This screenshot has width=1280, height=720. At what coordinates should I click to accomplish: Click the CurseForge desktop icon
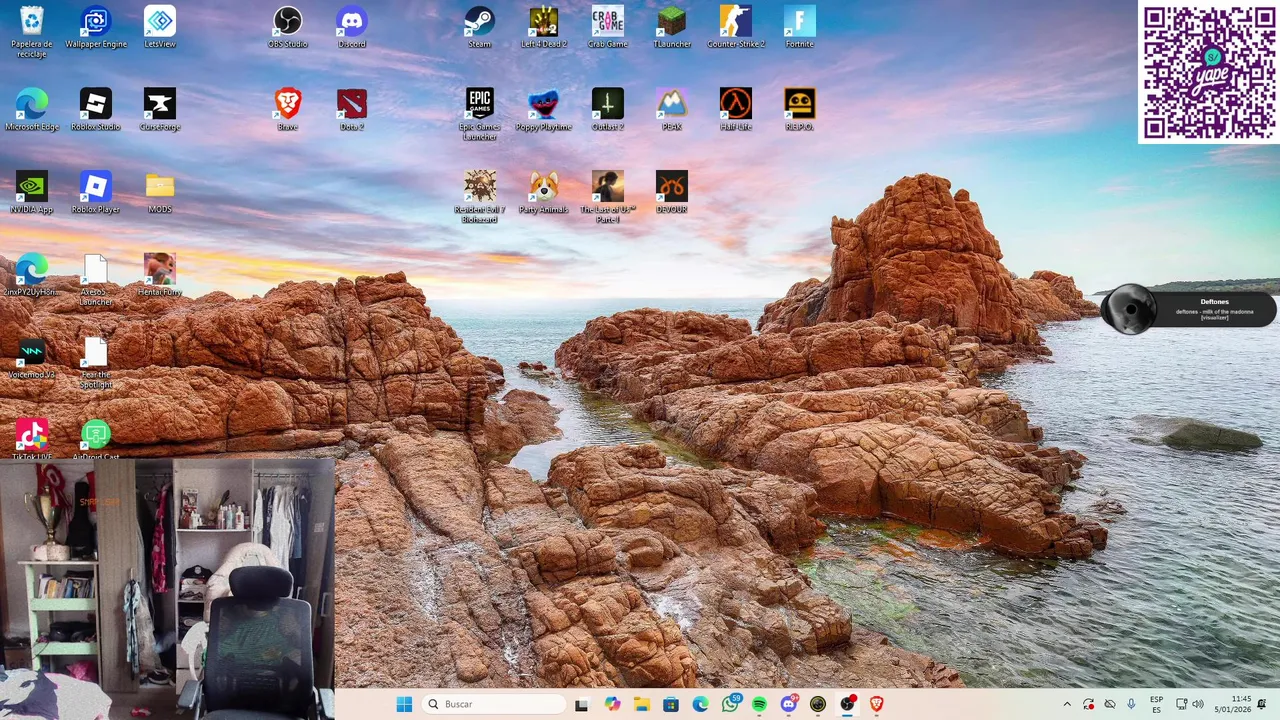click(x=160, y=110)
